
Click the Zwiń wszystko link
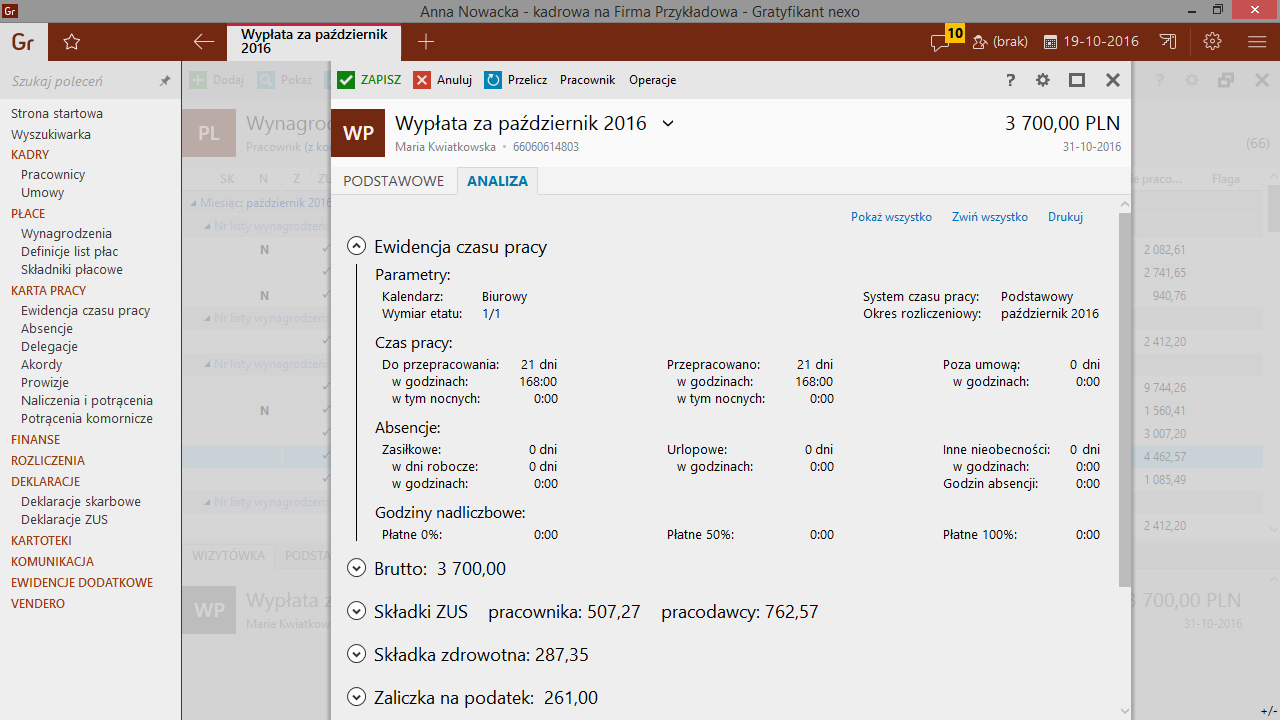(x=990, y=217)
